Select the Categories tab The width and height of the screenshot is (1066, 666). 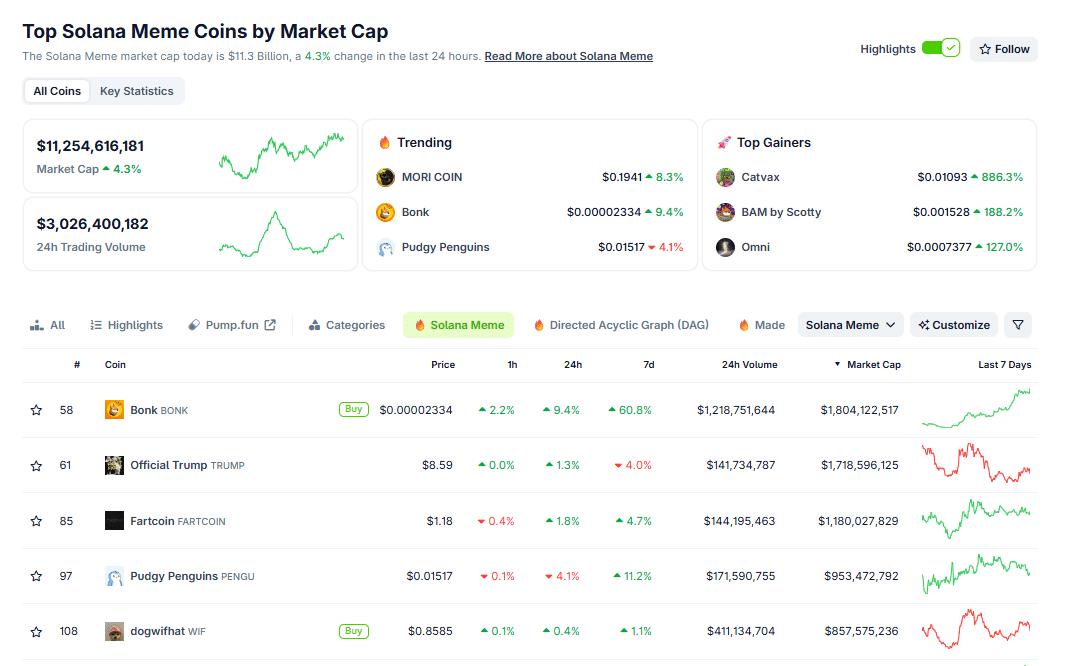(x=347, y=326)
